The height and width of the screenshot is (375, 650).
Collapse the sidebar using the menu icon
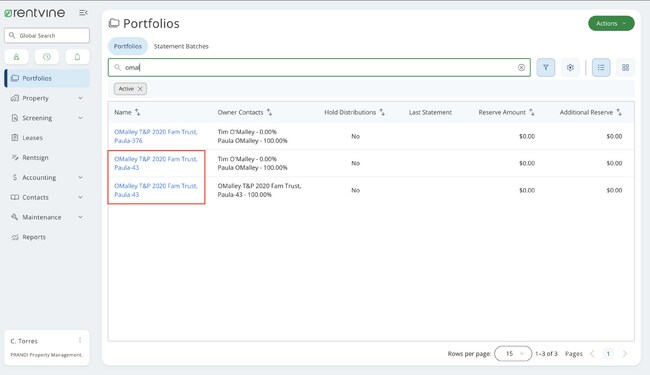(83, 13)
